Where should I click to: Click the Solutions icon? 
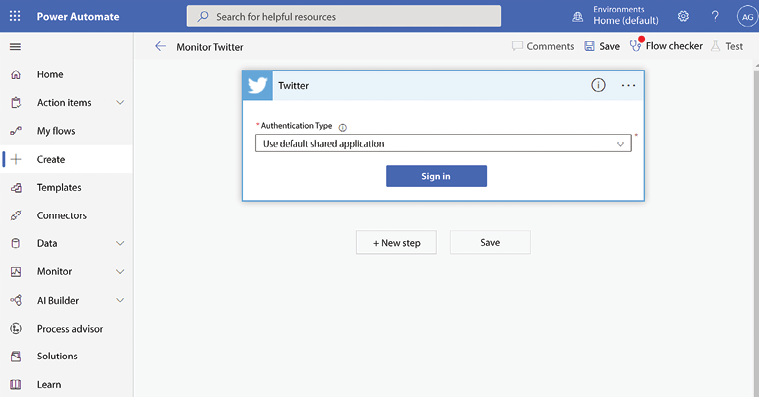[16, 356]
